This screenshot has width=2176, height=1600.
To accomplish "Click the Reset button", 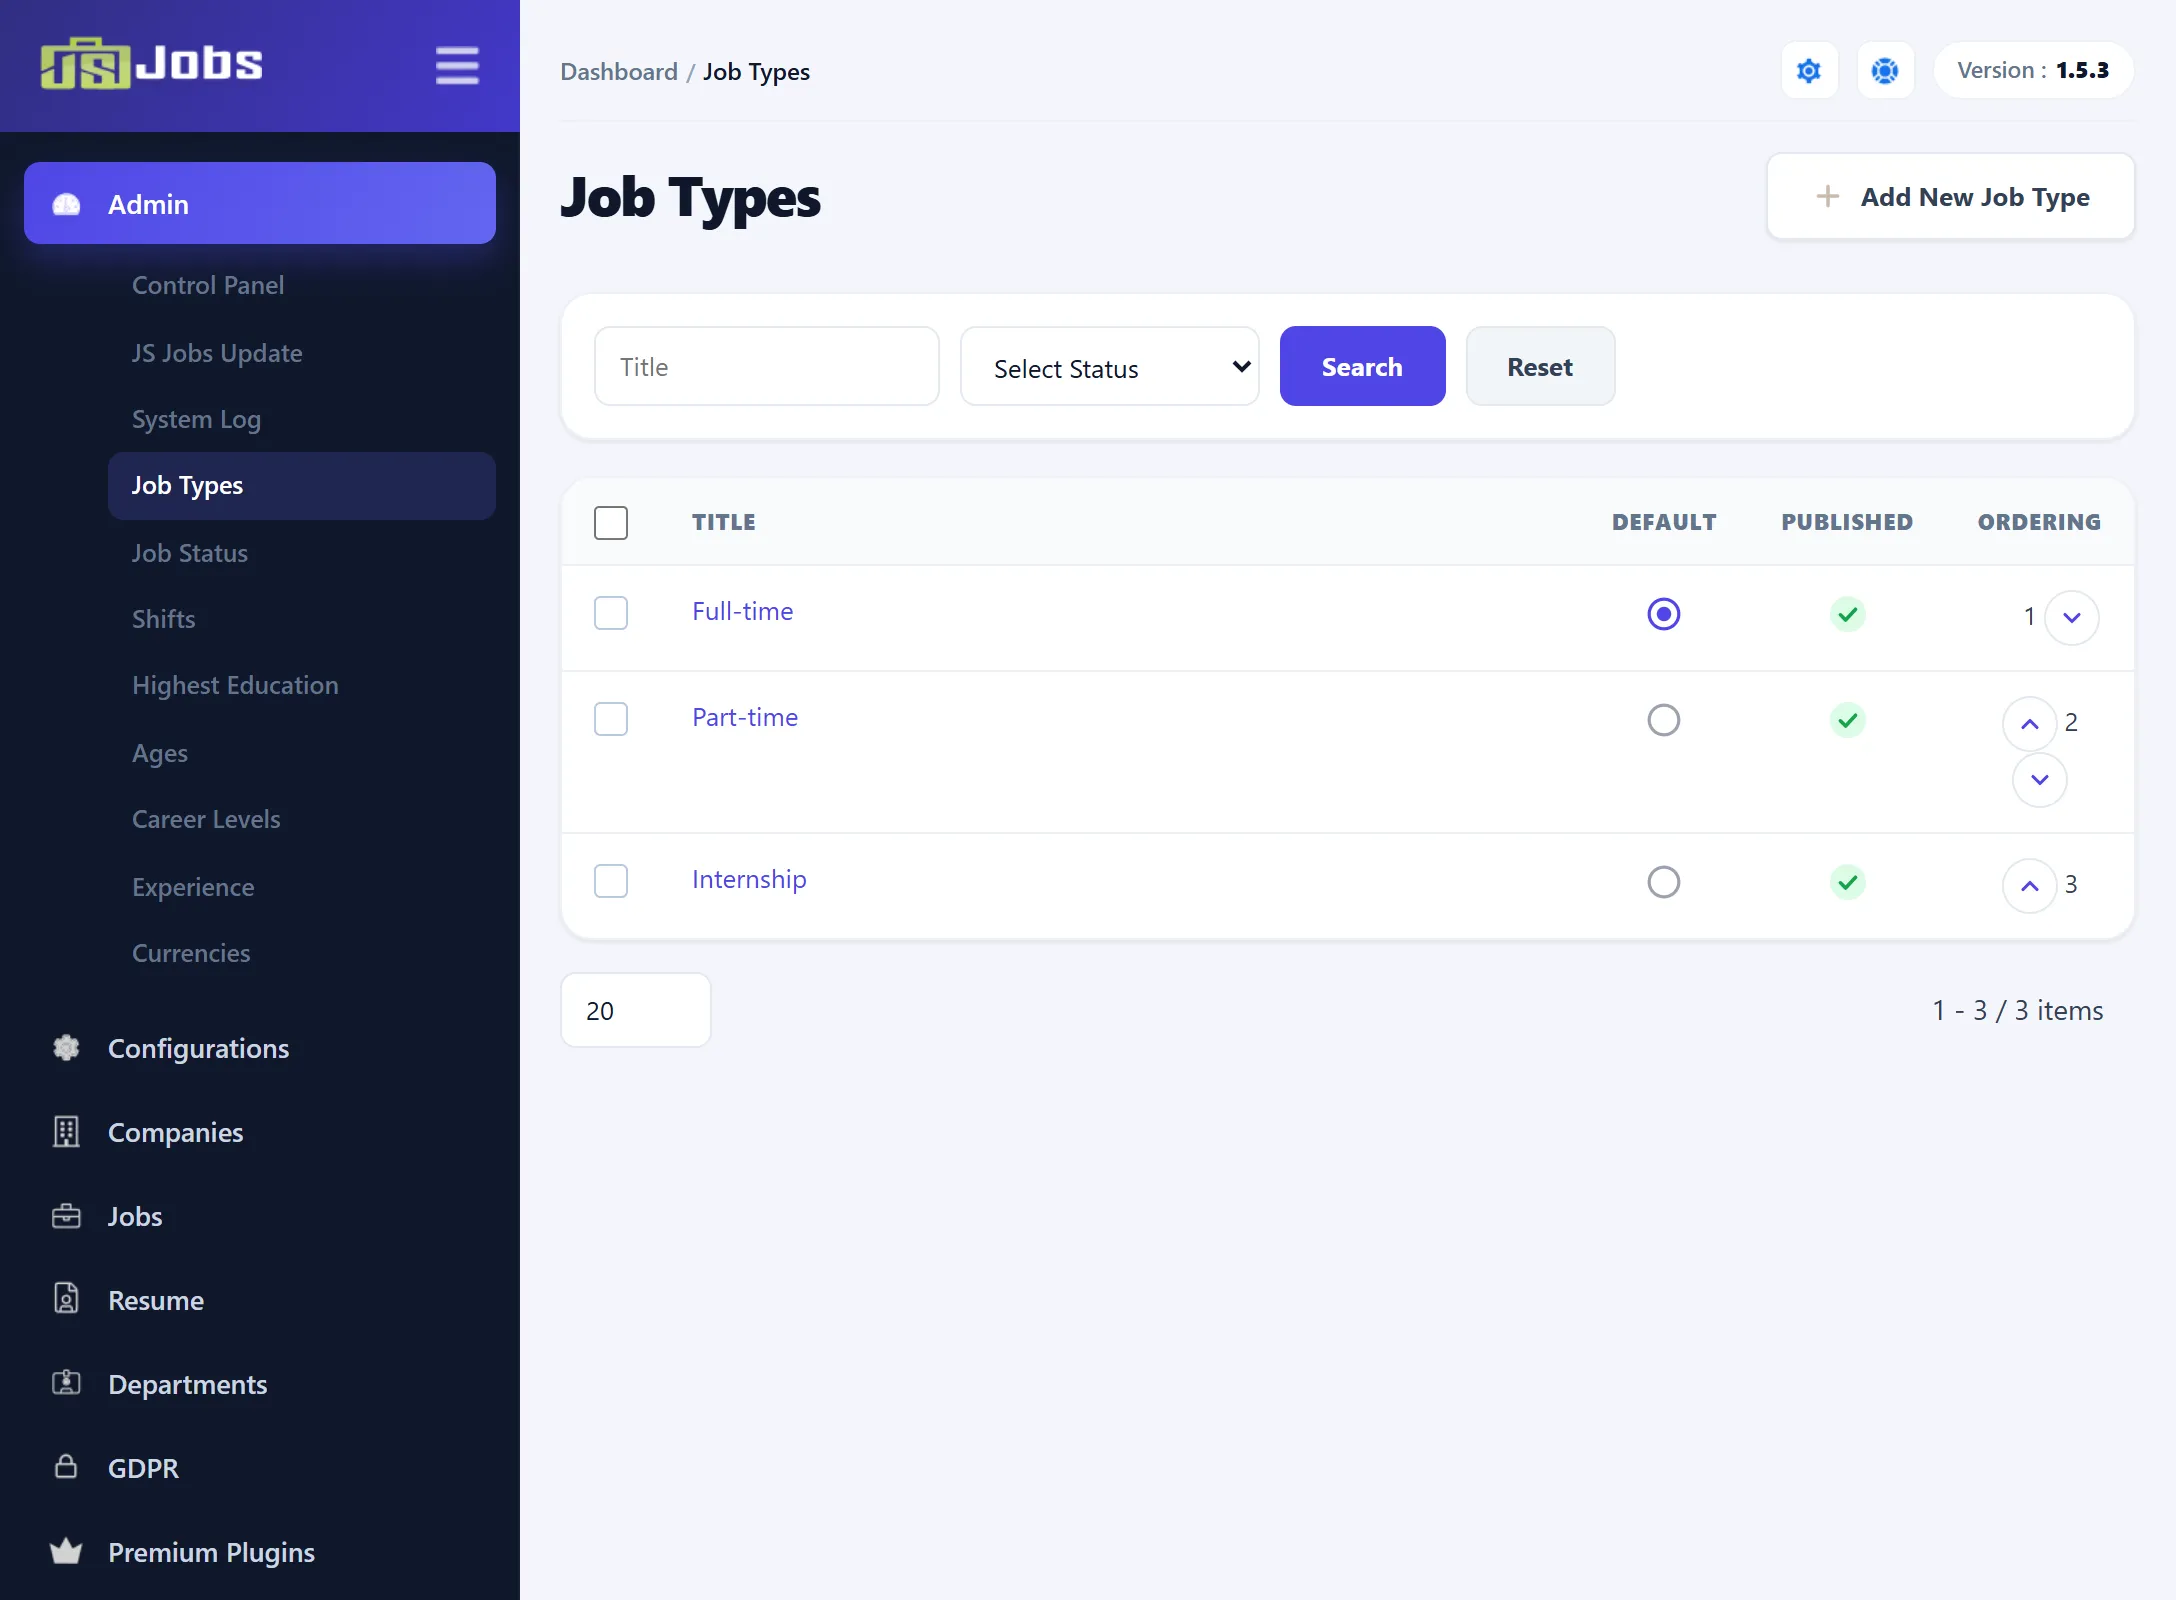I will [1541, 367].
